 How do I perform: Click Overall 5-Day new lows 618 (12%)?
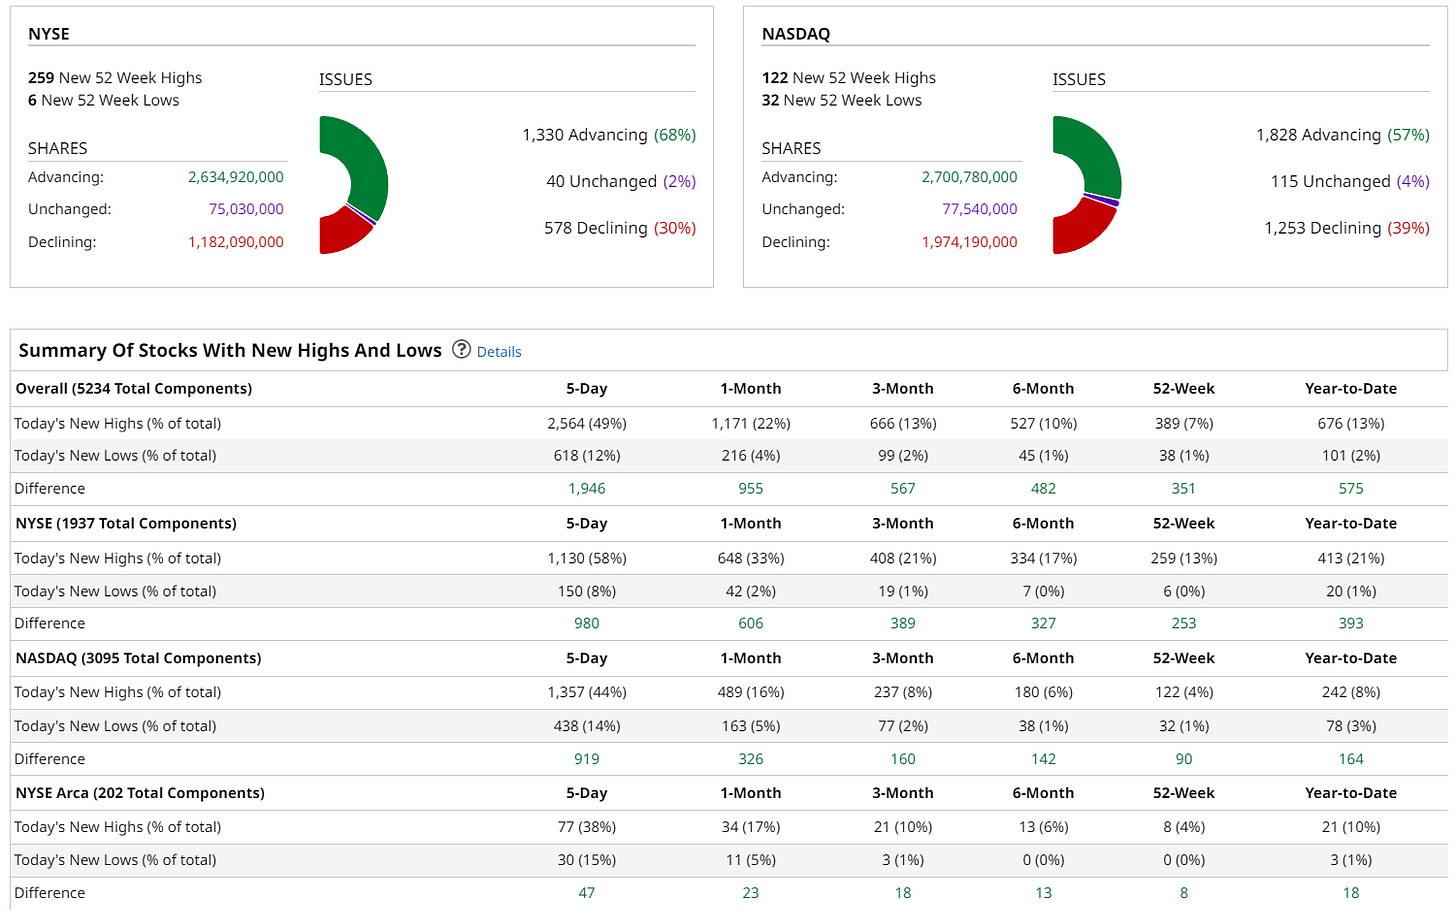587,456
